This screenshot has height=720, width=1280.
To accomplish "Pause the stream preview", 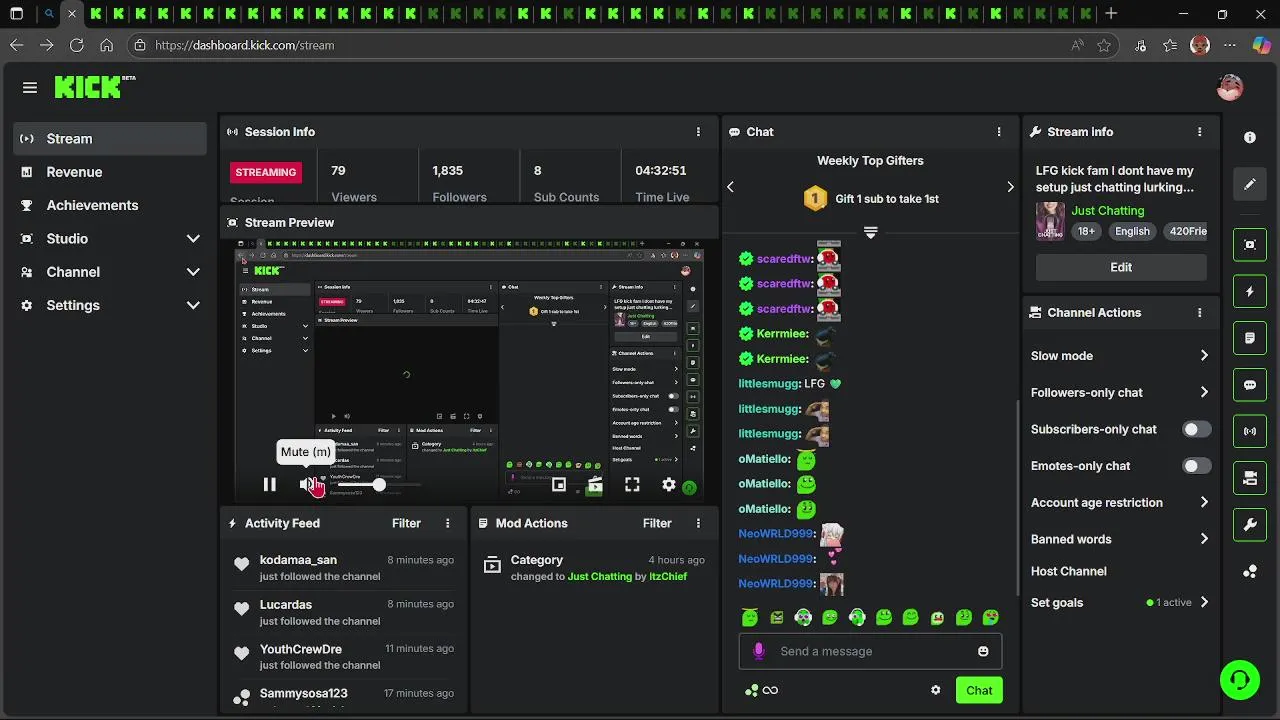I will 269,485.
